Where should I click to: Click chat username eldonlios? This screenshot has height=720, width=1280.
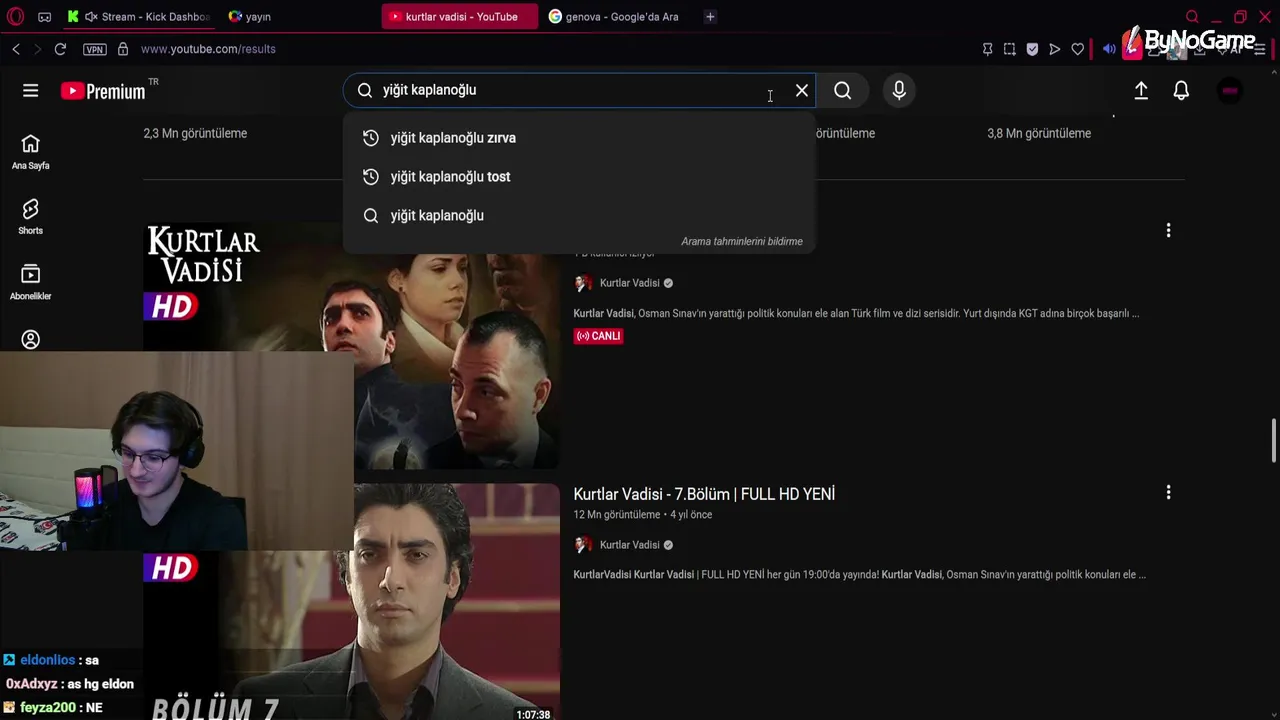point(48,660)
